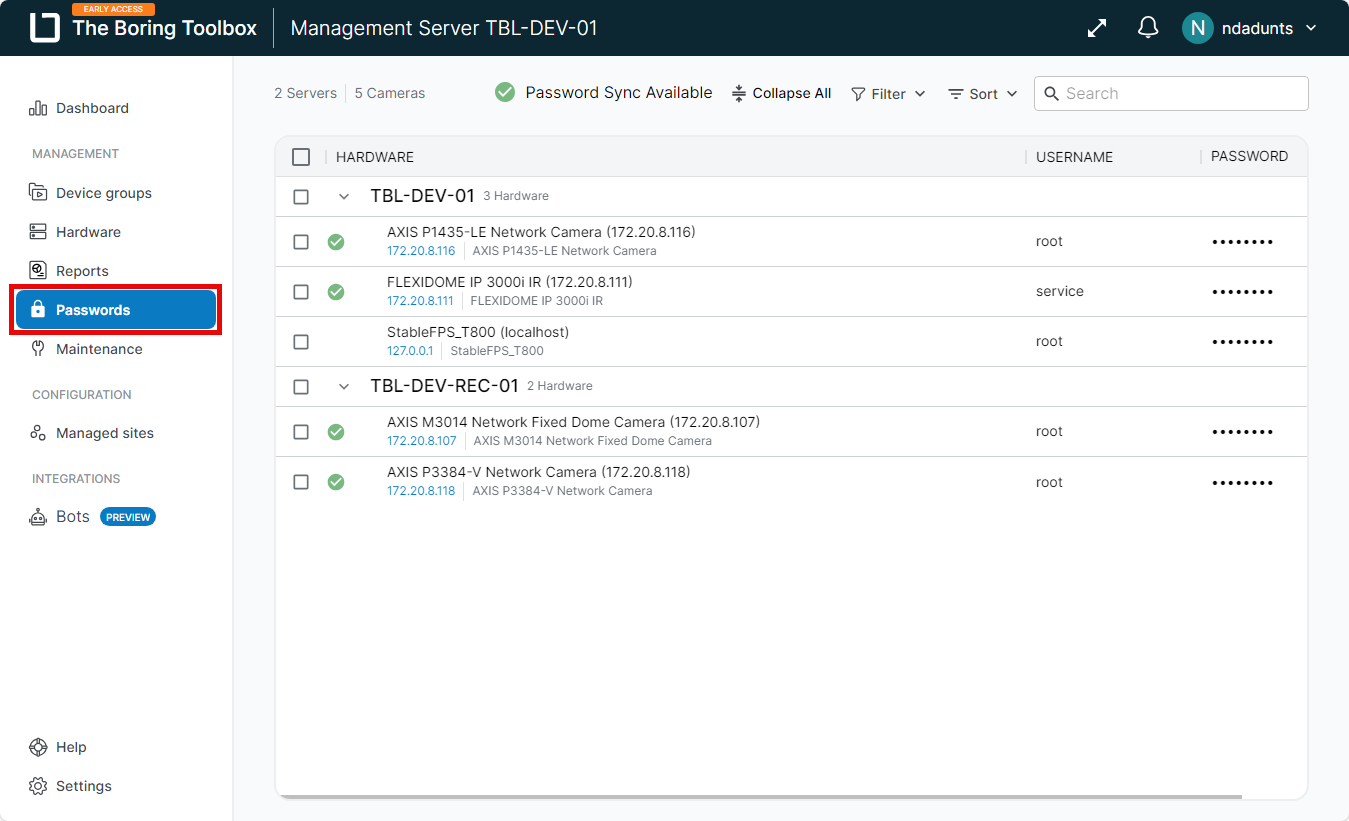Check the FLEXIDOME IP 3000i IR checkbox
Image resolution: width=1349 pixels, height=821 pixels.
point(301,292)
